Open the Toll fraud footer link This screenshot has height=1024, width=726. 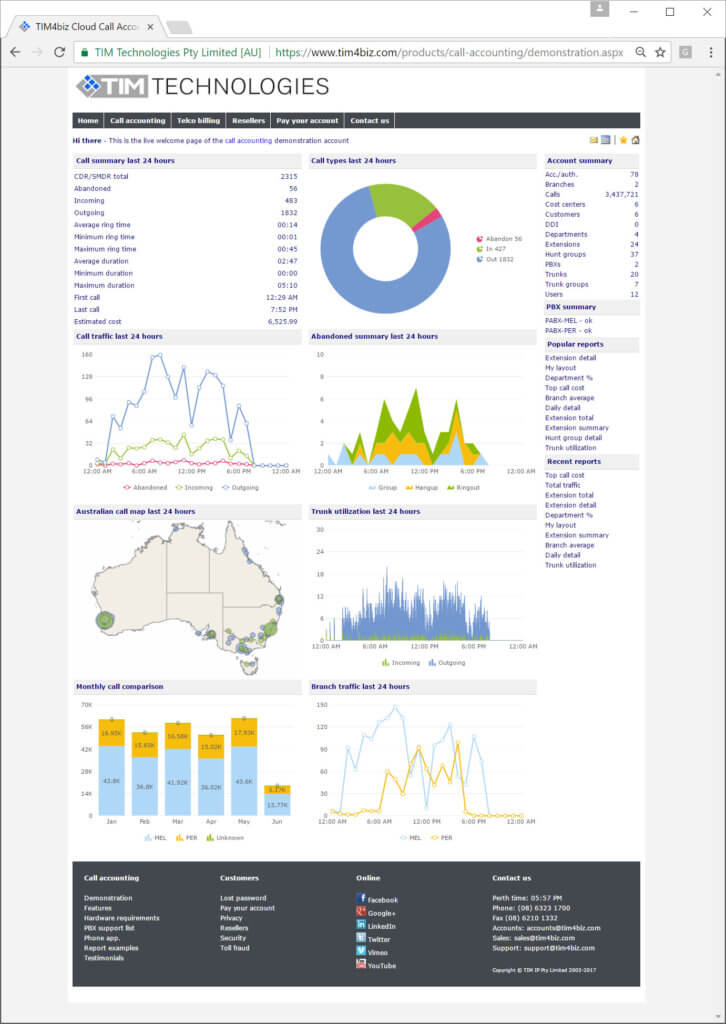pyautogui.click(x=235, y=948)
